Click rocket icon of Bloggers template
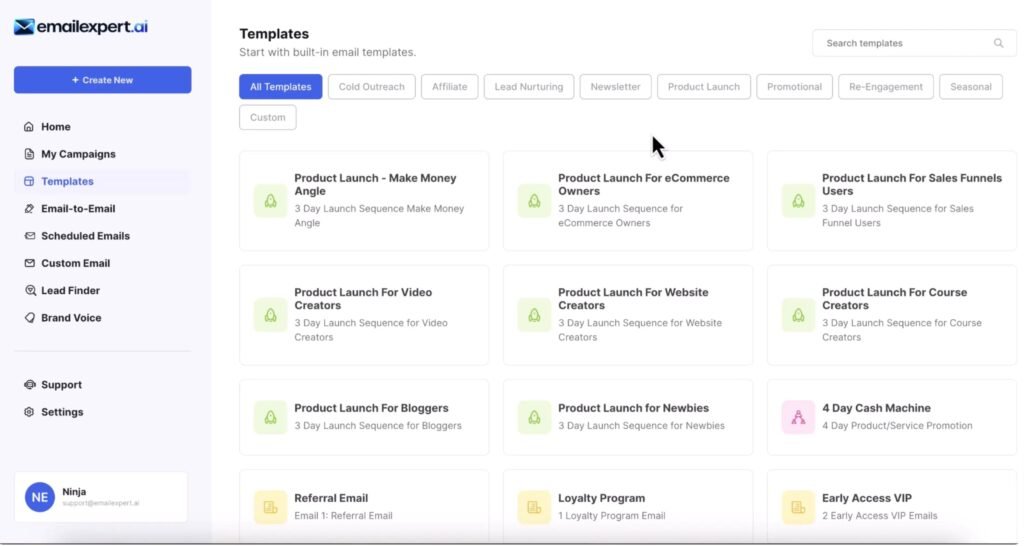Image resolution: width=1024 pixels, height=546 pixels. (270, 417)
